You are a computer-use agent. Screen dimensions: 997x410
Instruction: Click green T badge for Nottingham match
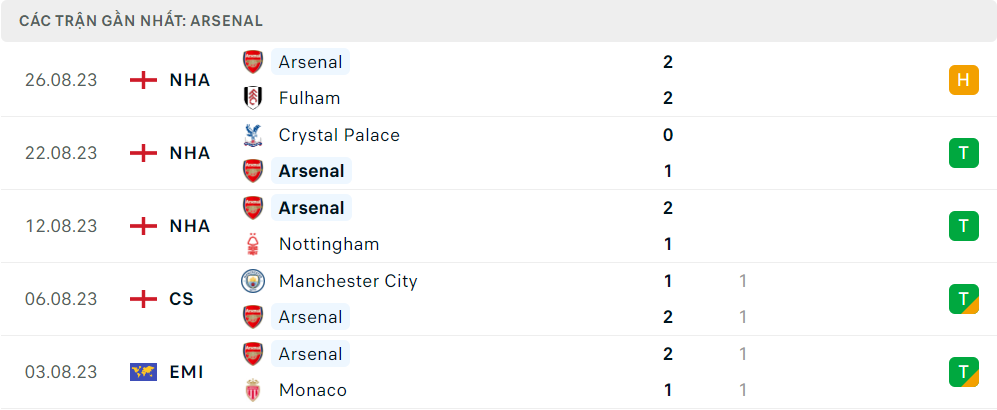pyautogui.click(x=964, y=226)
